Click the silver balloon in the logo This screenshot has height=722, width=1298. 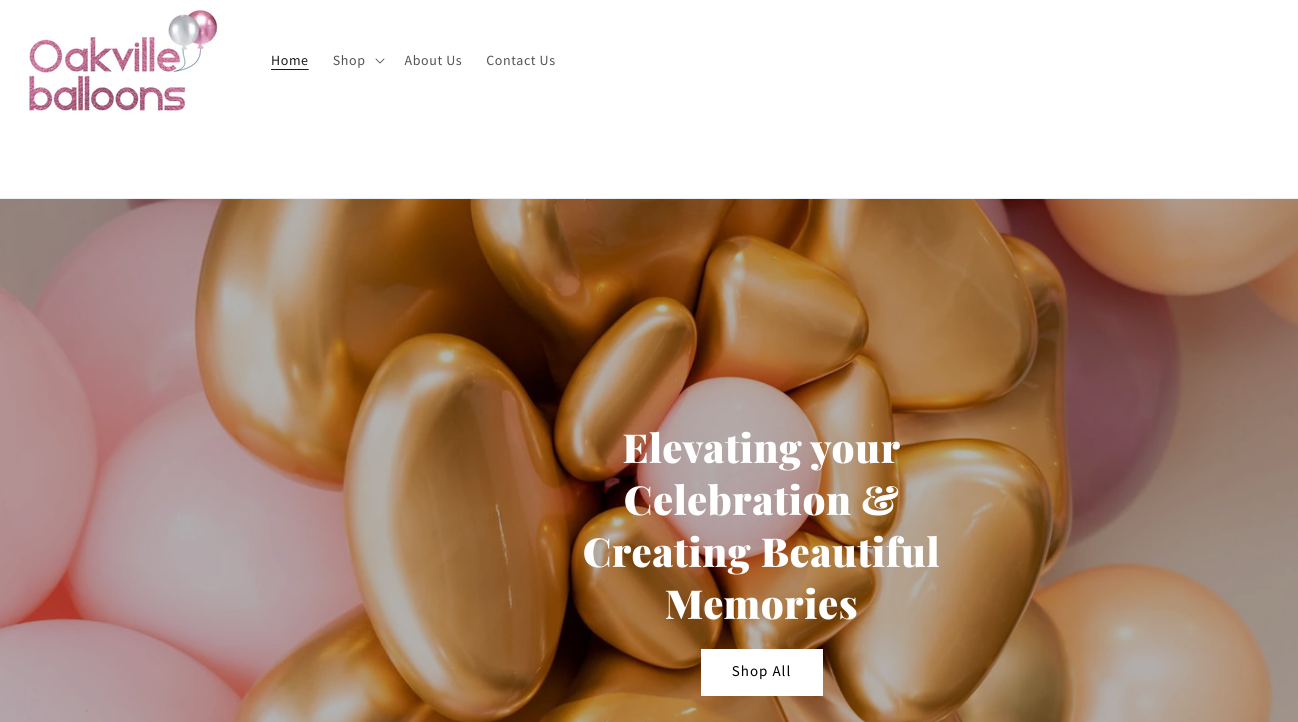184,31
